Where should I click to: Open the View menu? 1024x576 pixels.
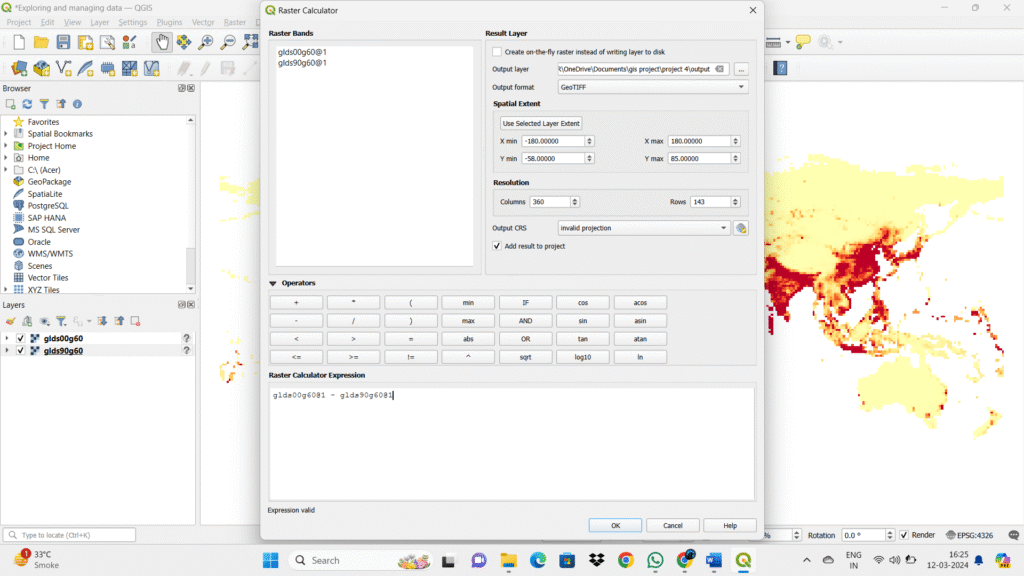click(x=72, y=22)
